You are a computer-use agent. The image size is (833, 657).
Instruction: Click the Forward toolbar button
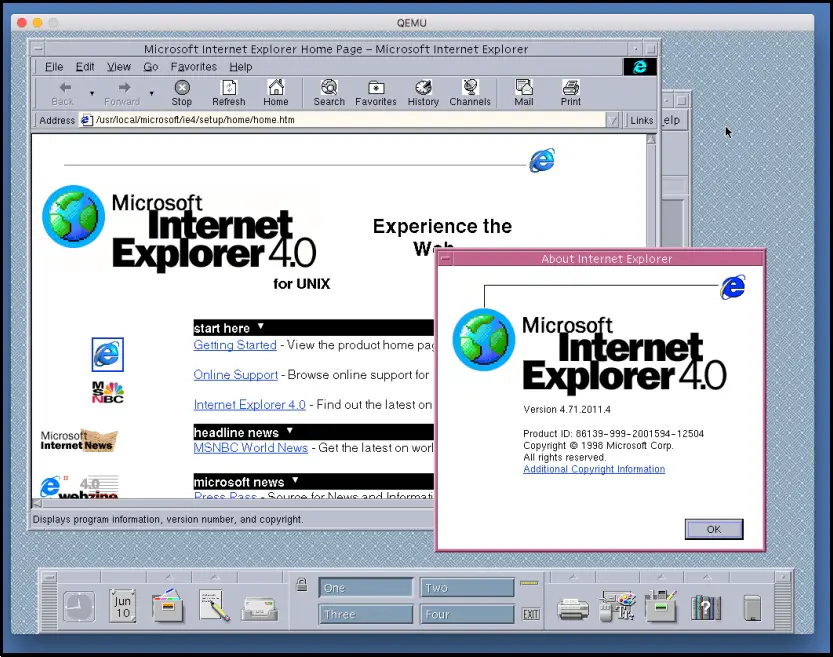click(123, 93)
